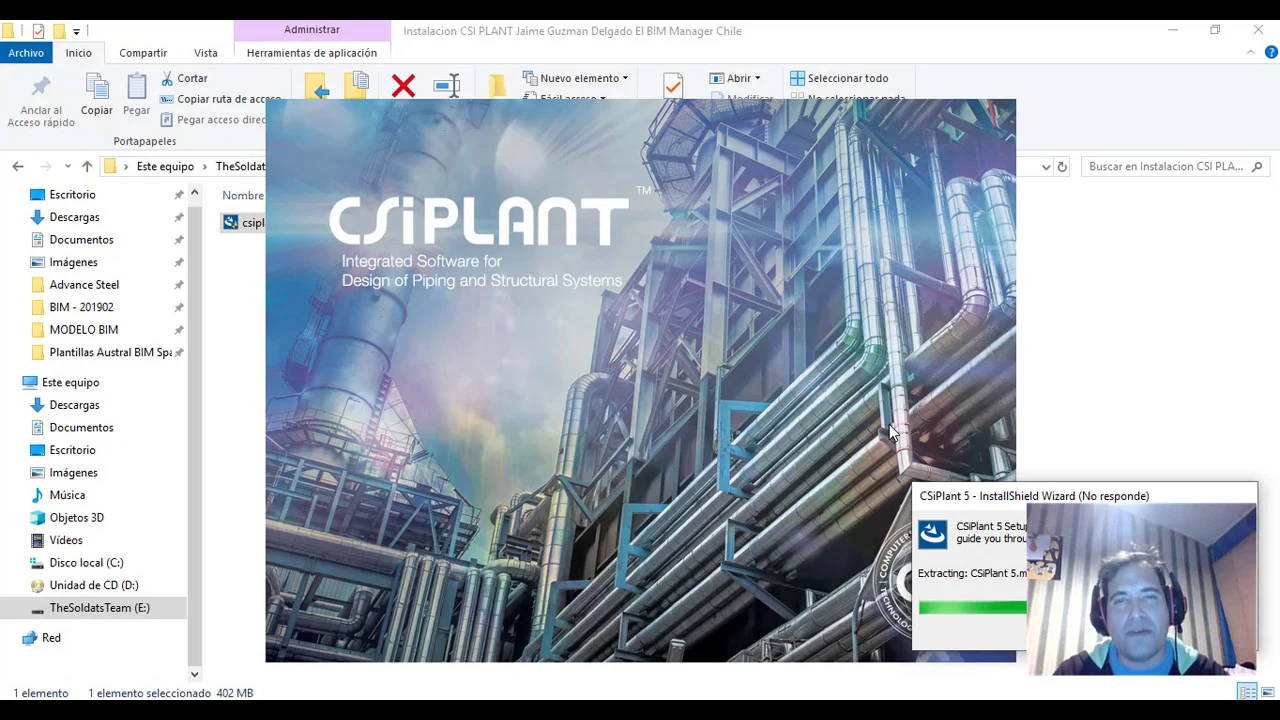Click Seleccionar todo
The height and width of the screenshot is (720, 1280).
839,78
